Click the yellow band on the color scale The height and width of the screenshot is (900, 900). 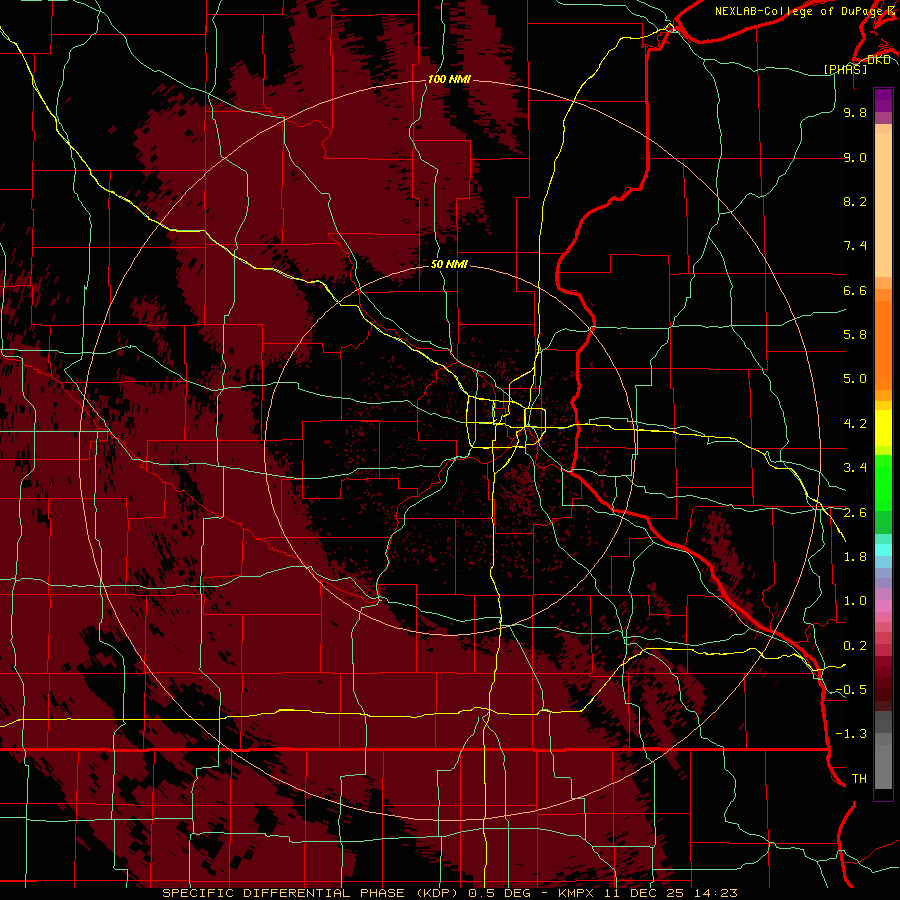point(883,428)
